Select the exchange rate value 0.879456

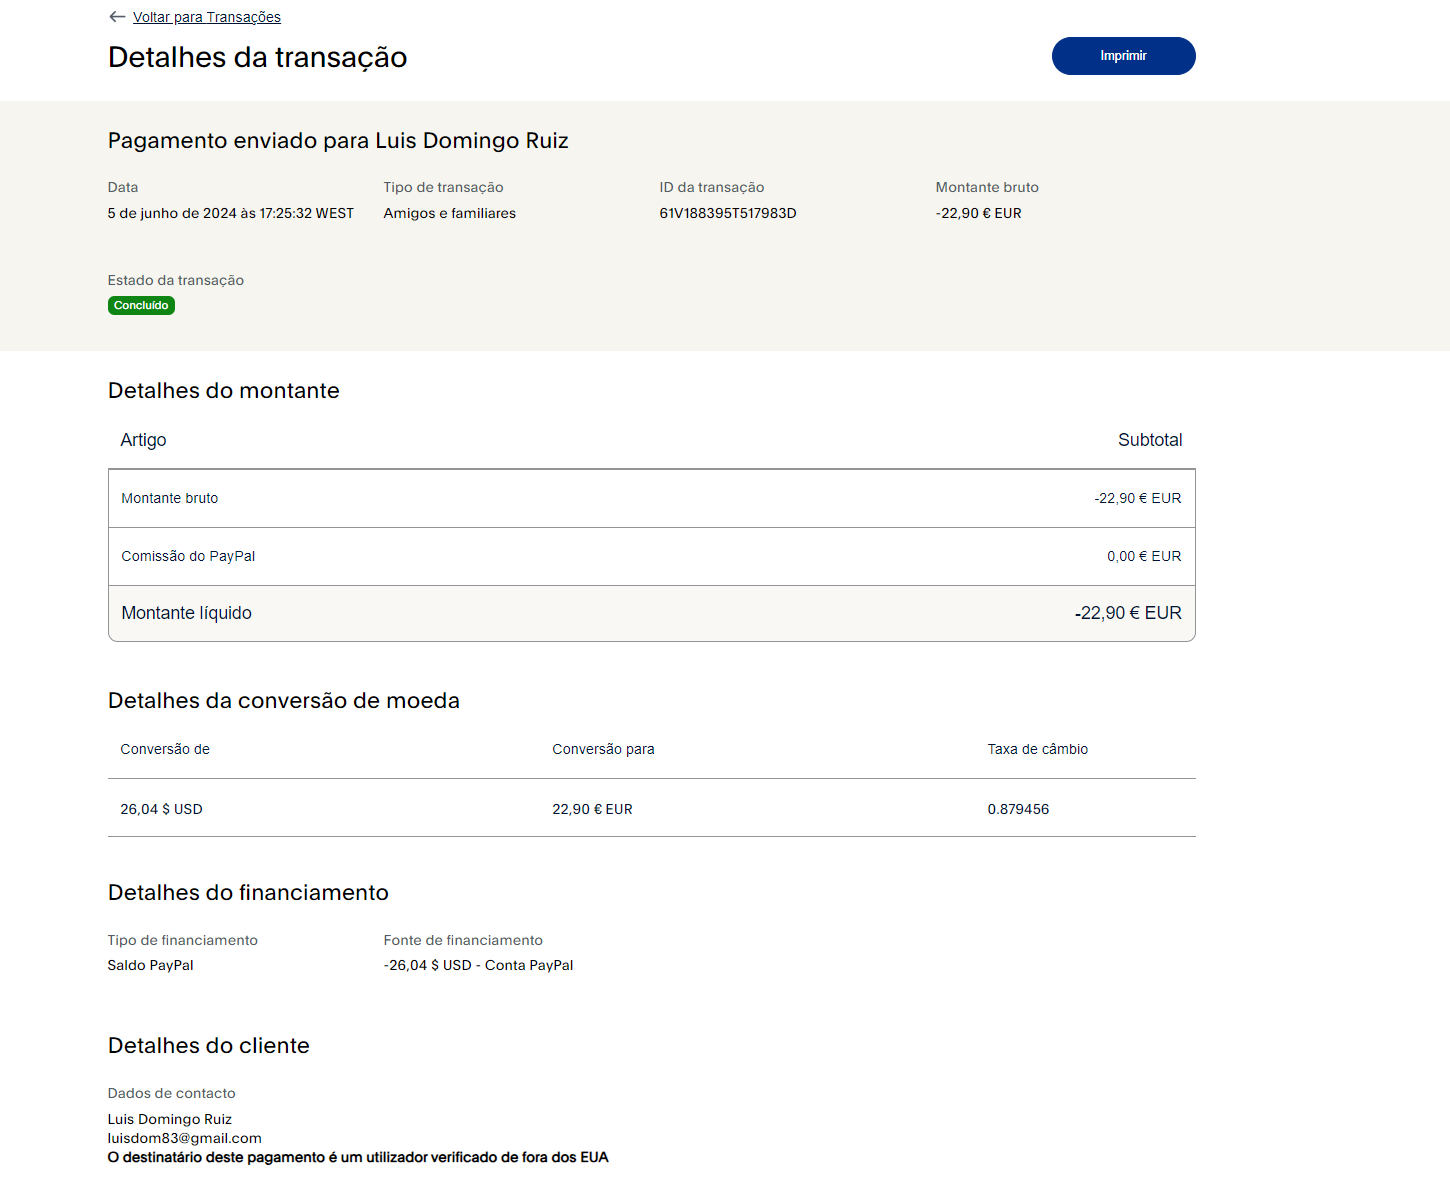(1018, 809)
